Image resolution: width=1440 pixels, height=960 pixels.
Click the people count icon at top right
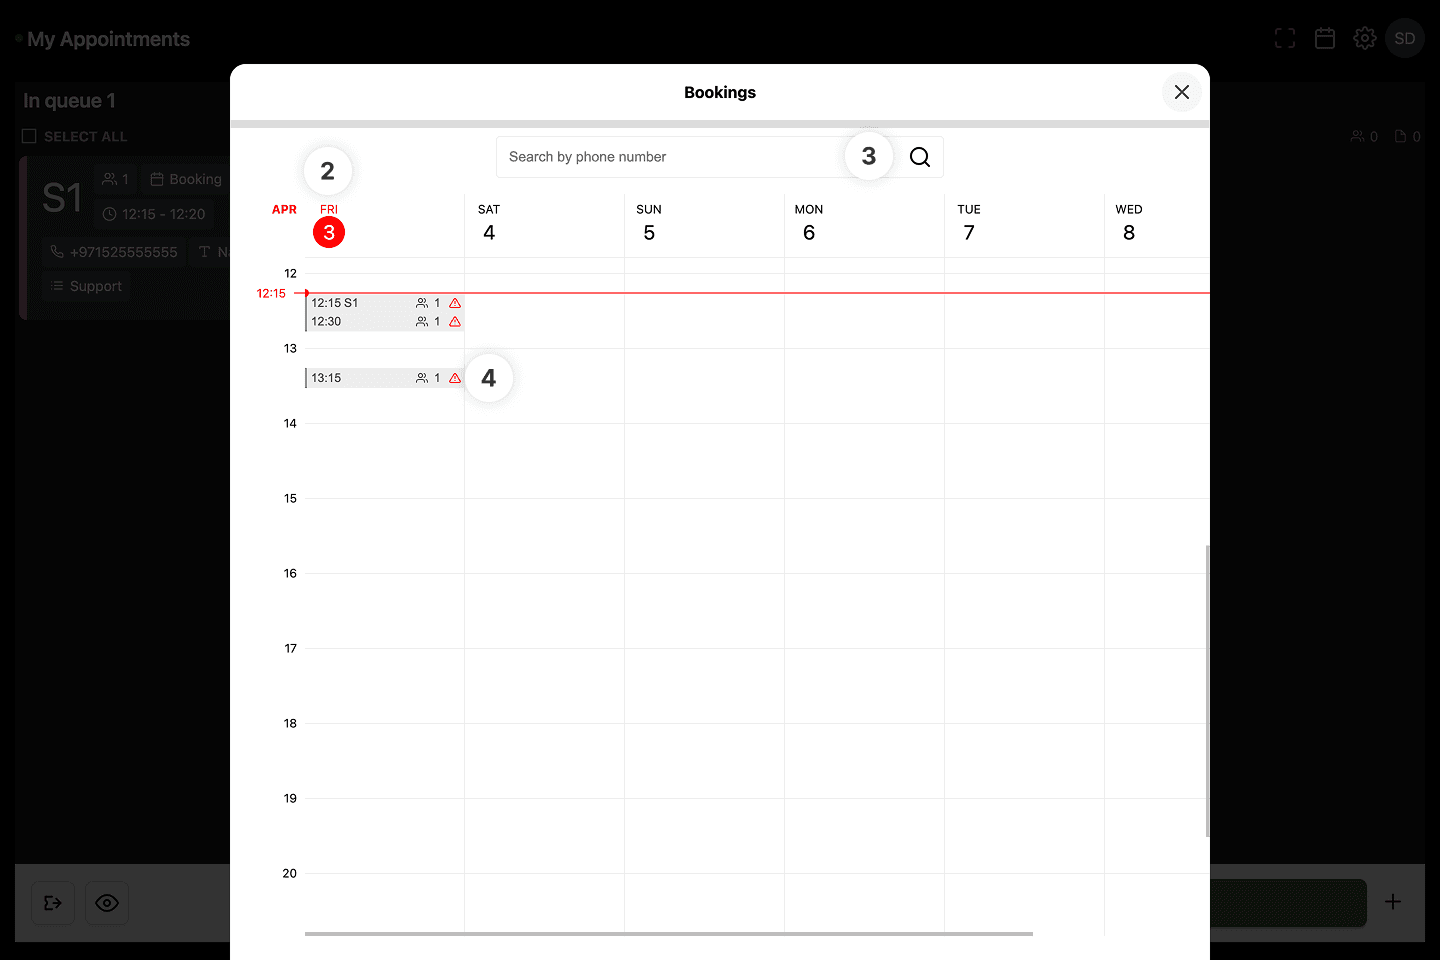(x=1357, y=136)
